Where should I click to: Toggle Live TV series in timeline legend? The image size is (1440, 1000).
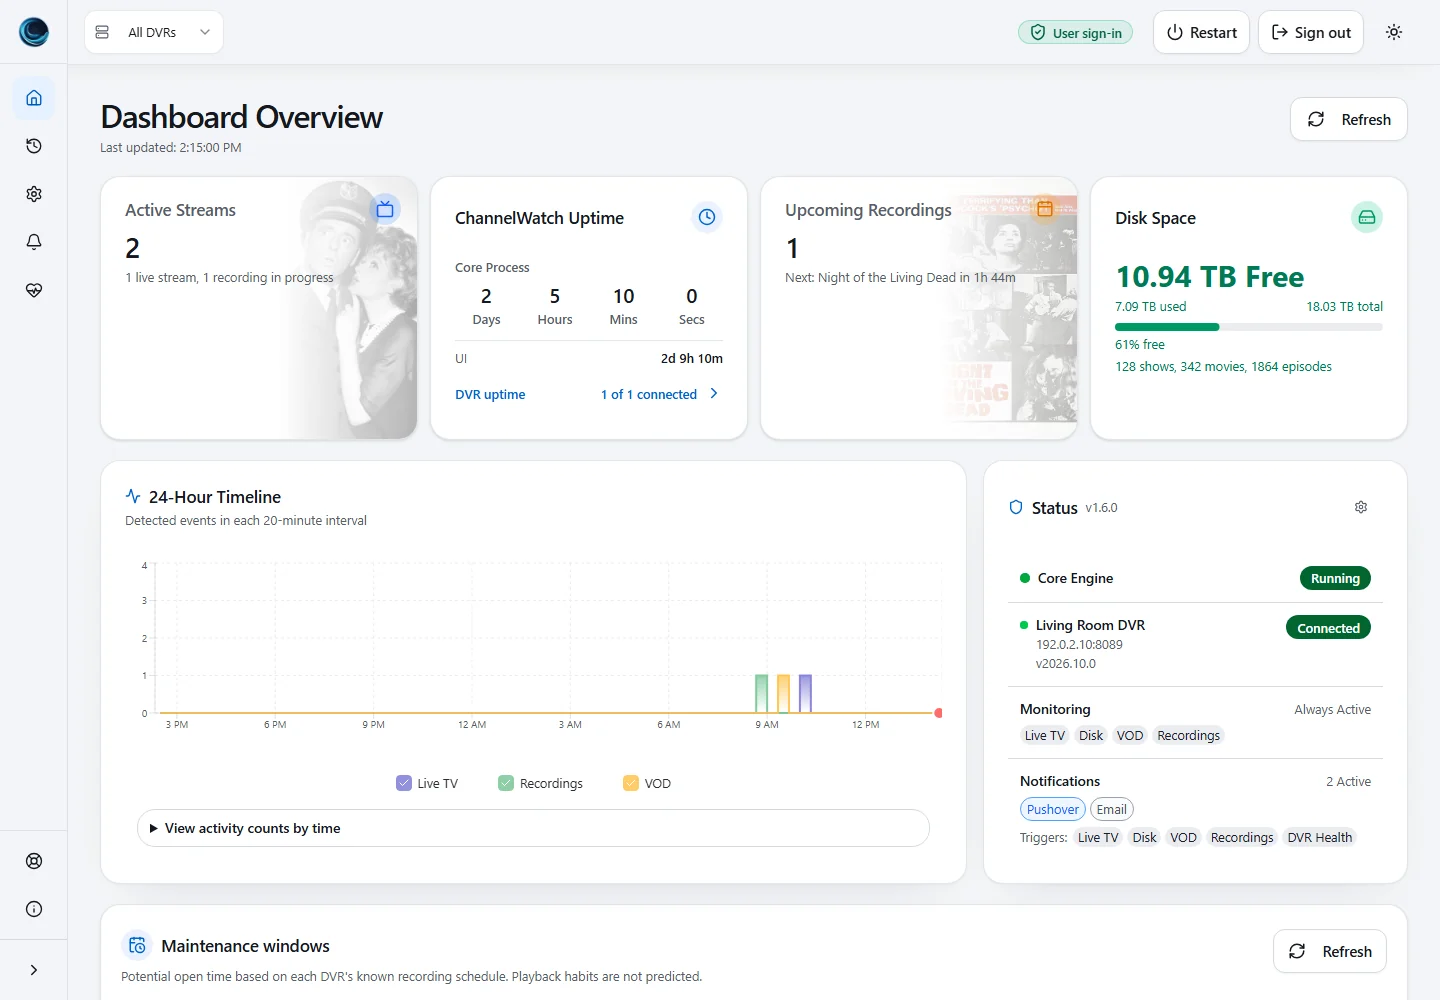[427, 783]
